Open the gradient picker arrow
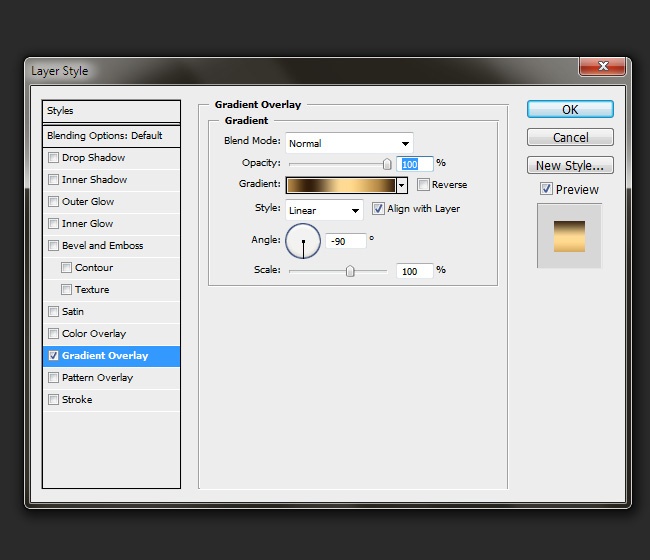Screen dimensions: 650x560 (x=402, y=185)
